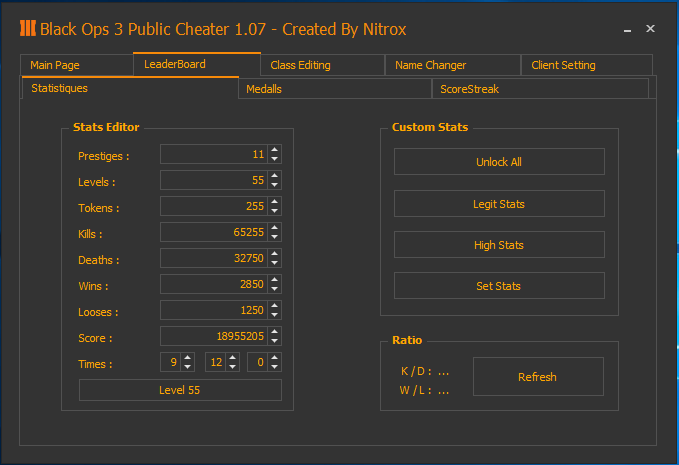
Task: Click the Looses field showing 1250
Action: (x=214, y=310)
